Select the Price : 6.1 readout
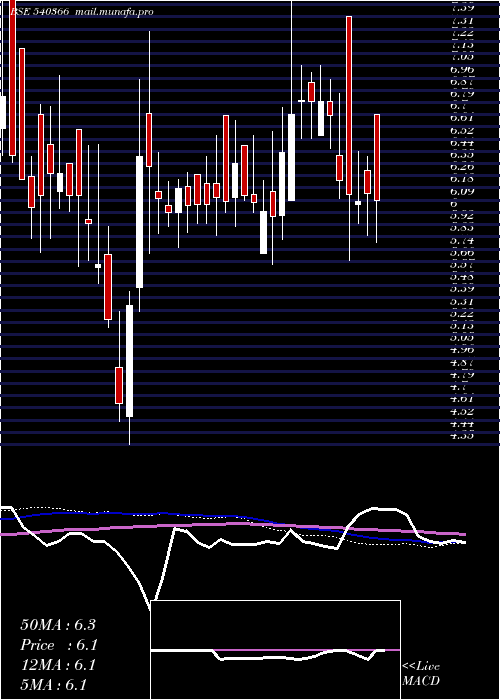 coord(59,645)
